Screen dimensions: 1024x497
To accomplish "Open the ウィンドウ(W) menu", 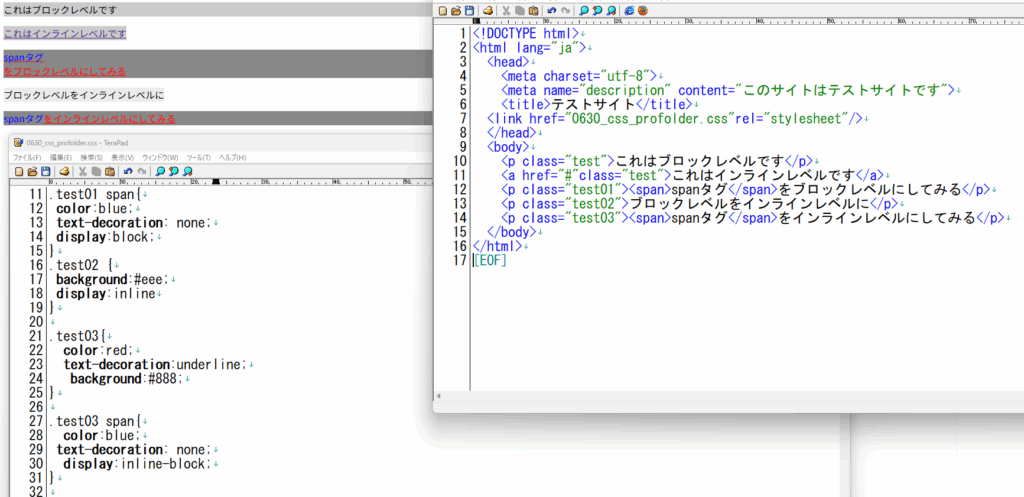I will pyautogui.click(x=160, y=157).
